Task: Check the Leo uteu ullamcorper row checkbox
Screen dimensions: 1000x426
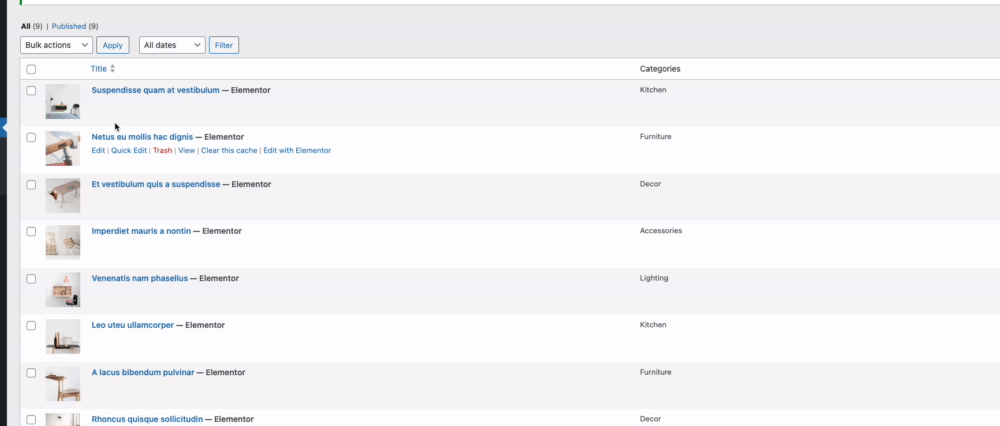Action: point(31,325)
